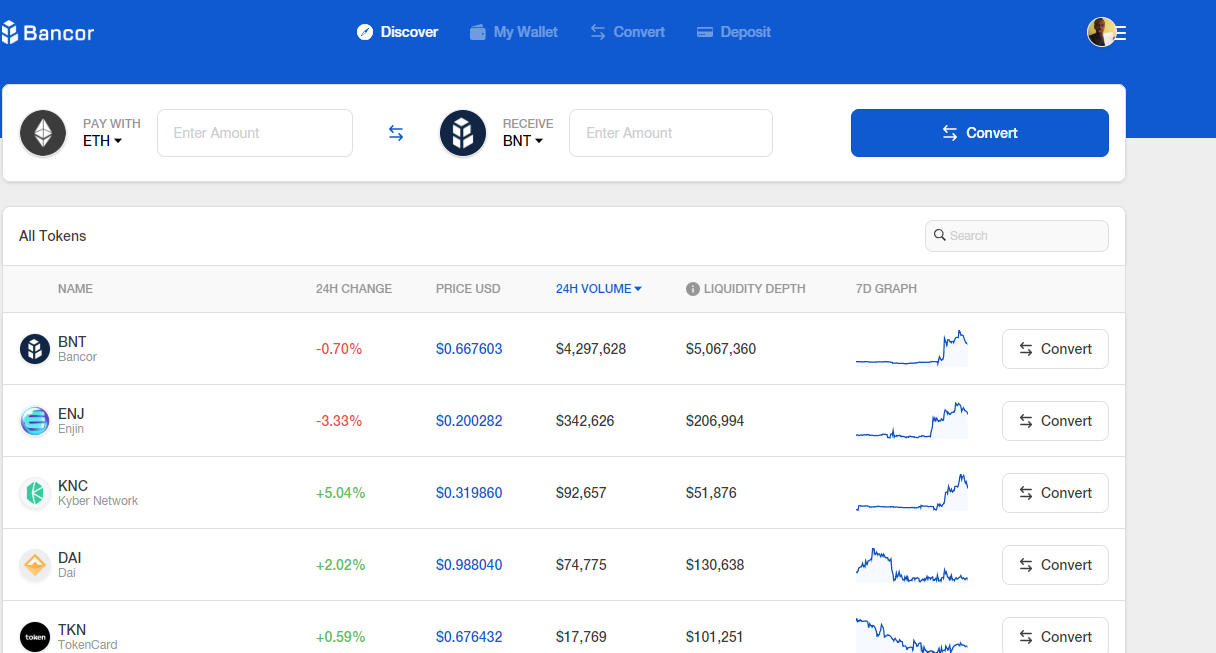
Task: Expand the Pay With ETH dropdown
Action: click(103, 141)
